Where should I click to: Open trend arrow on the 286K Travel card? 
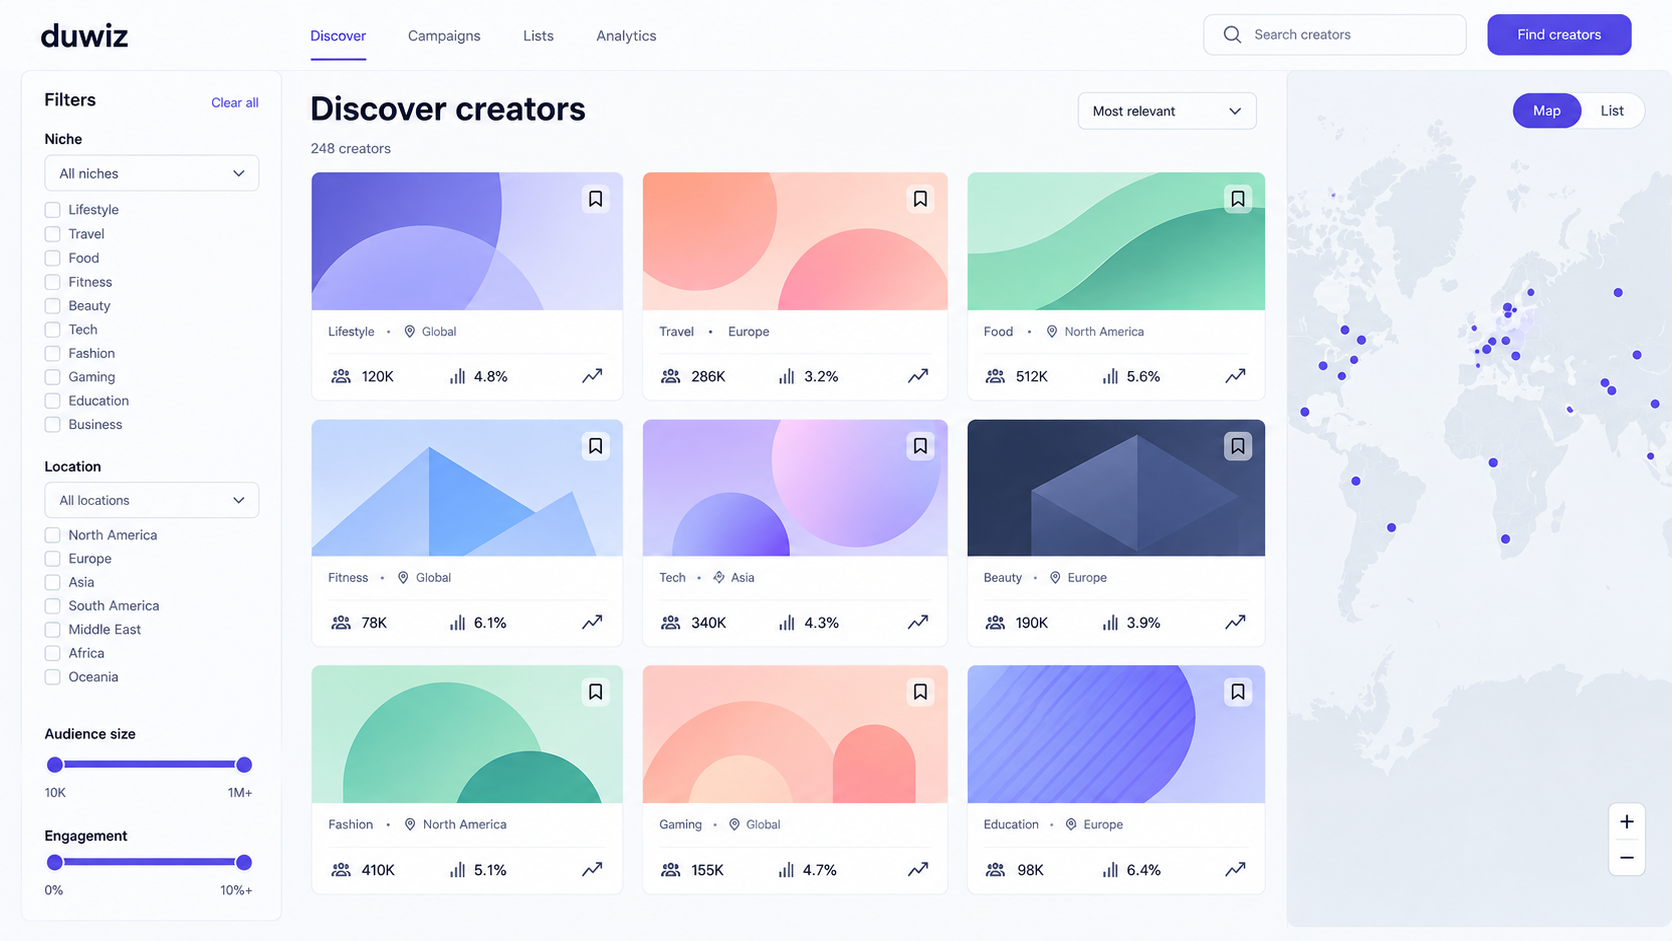918,376
